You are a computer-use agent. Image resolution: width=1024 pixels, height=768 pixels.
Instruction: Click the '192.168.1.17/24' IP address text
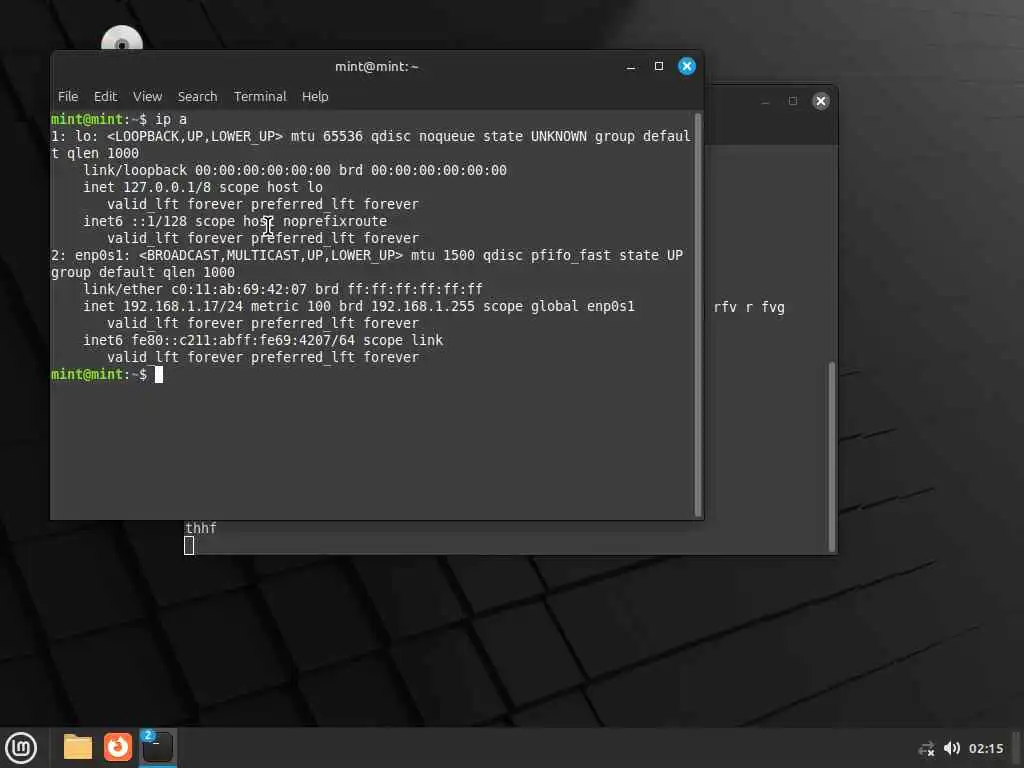pos(183,306)
